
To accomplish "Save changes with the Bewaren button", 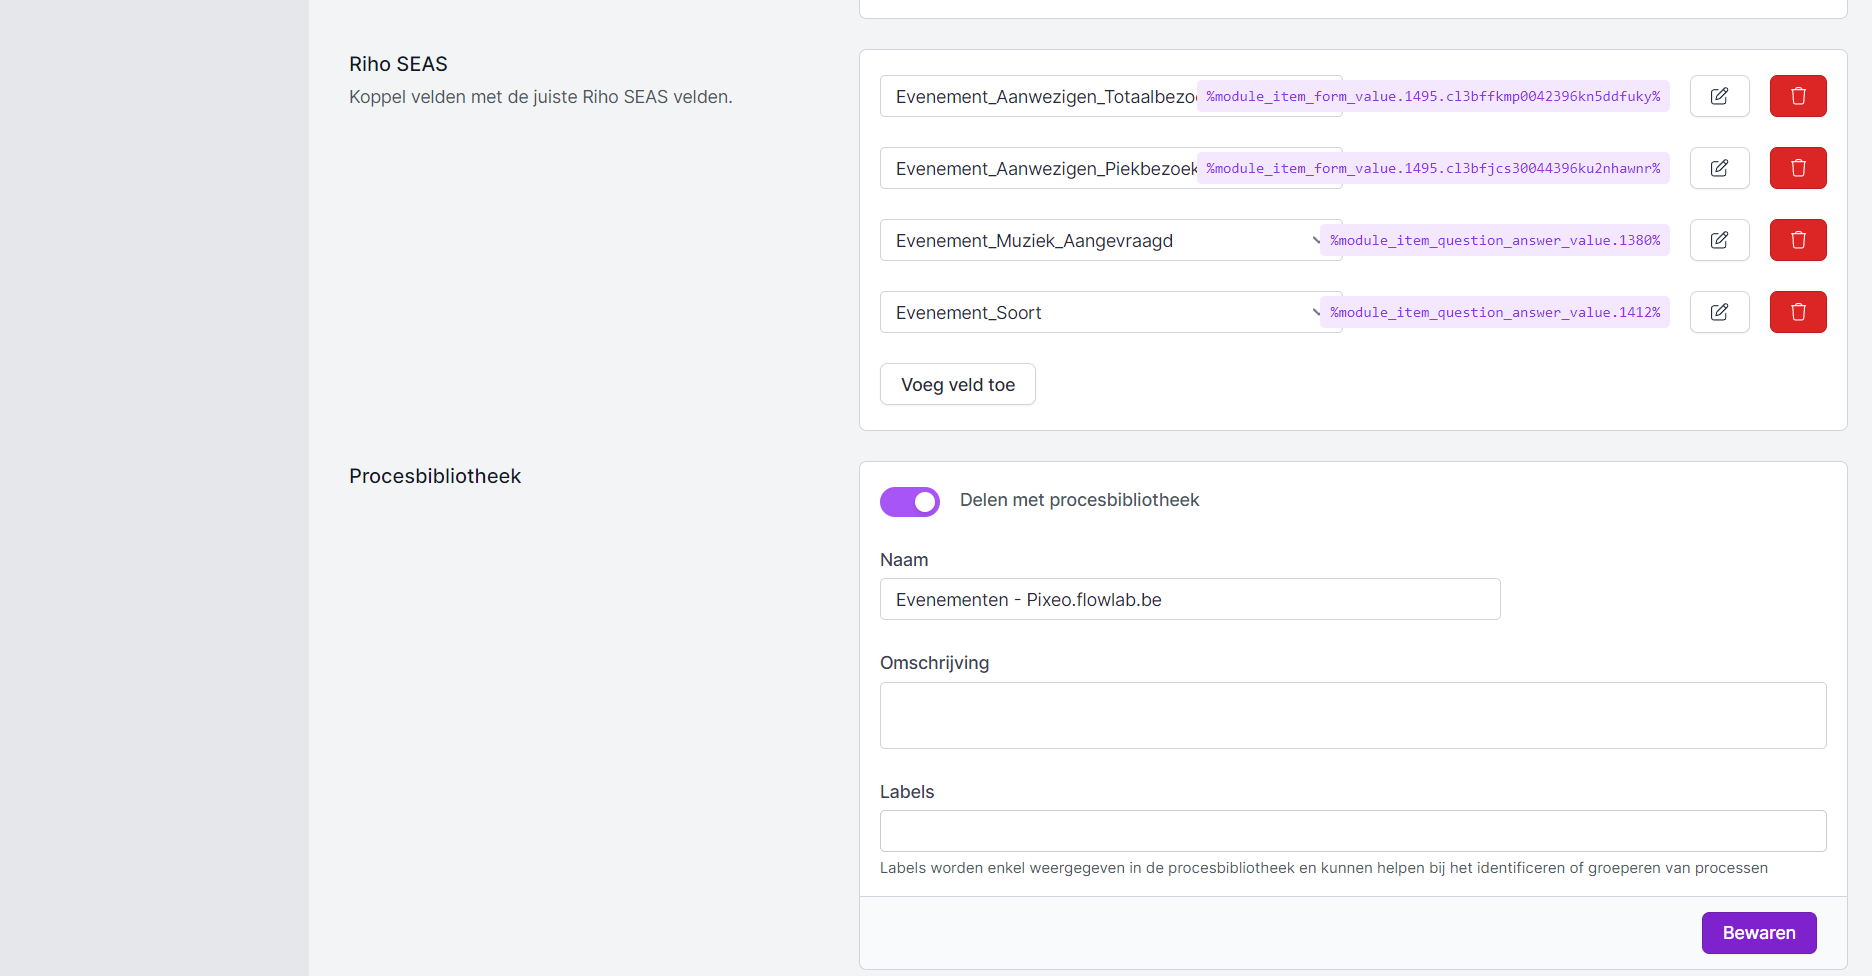I will (x=1758, y=932).
